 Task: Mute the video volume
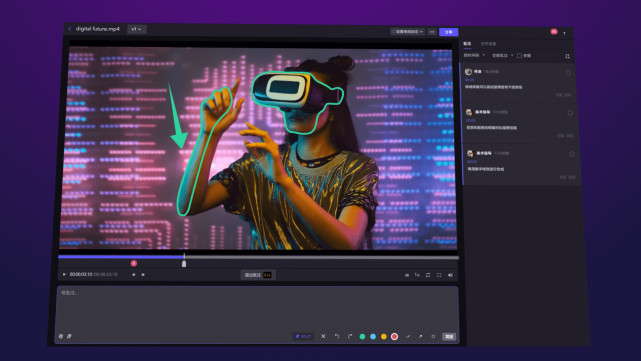coord(450,275)
